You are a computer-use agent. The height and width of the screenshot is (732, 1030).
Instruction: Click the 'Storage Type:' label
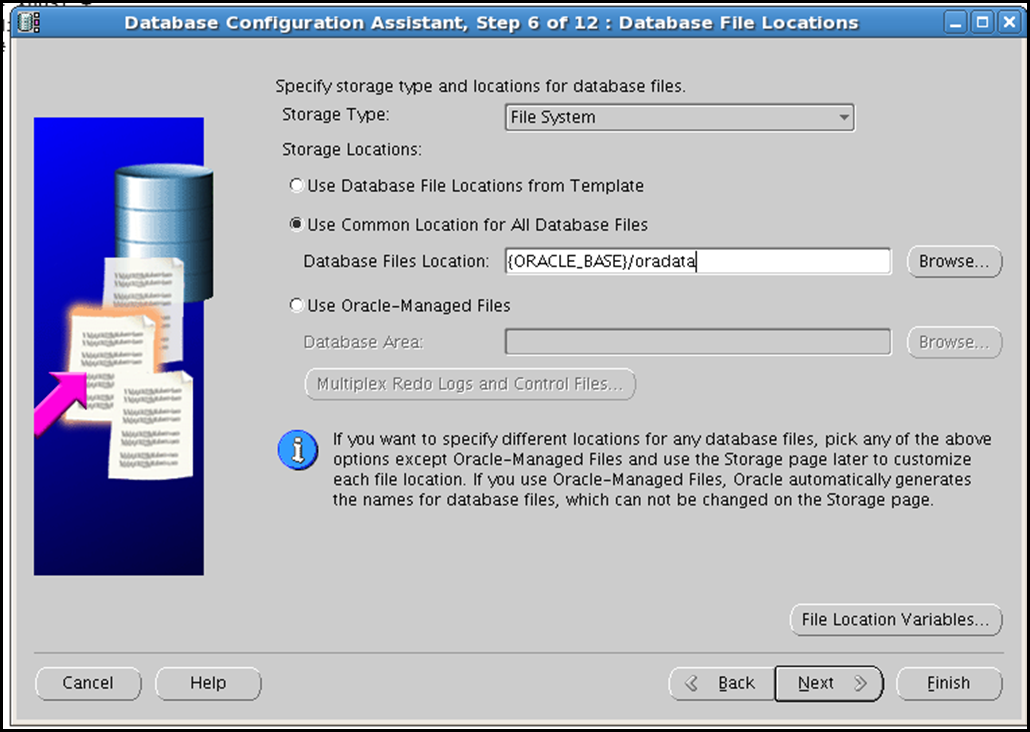tap(336, 114)
